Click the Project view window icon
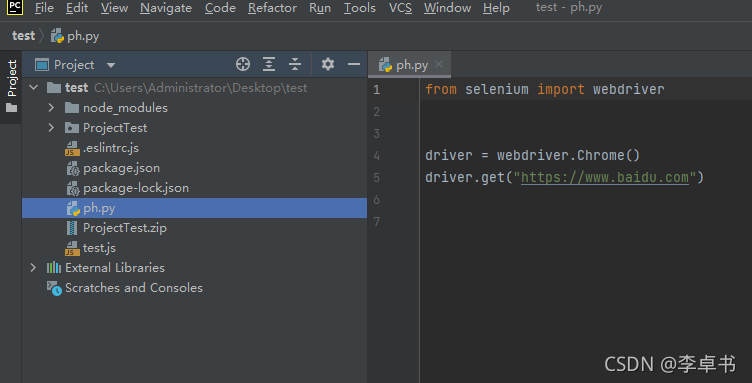 coord(42,65)
